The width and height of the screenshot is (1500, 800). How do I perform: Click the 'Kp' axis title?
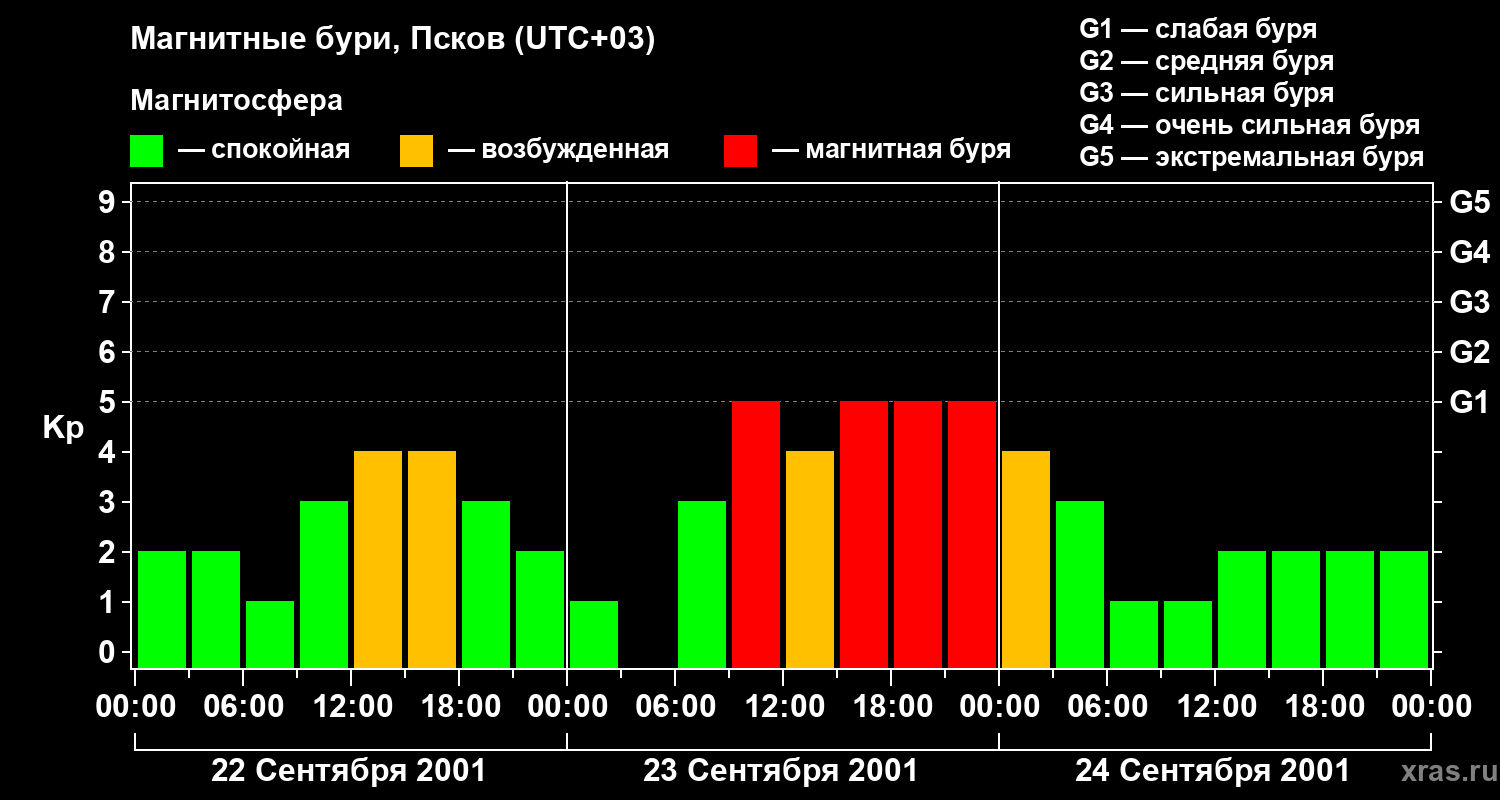click(x=63, y=429)
